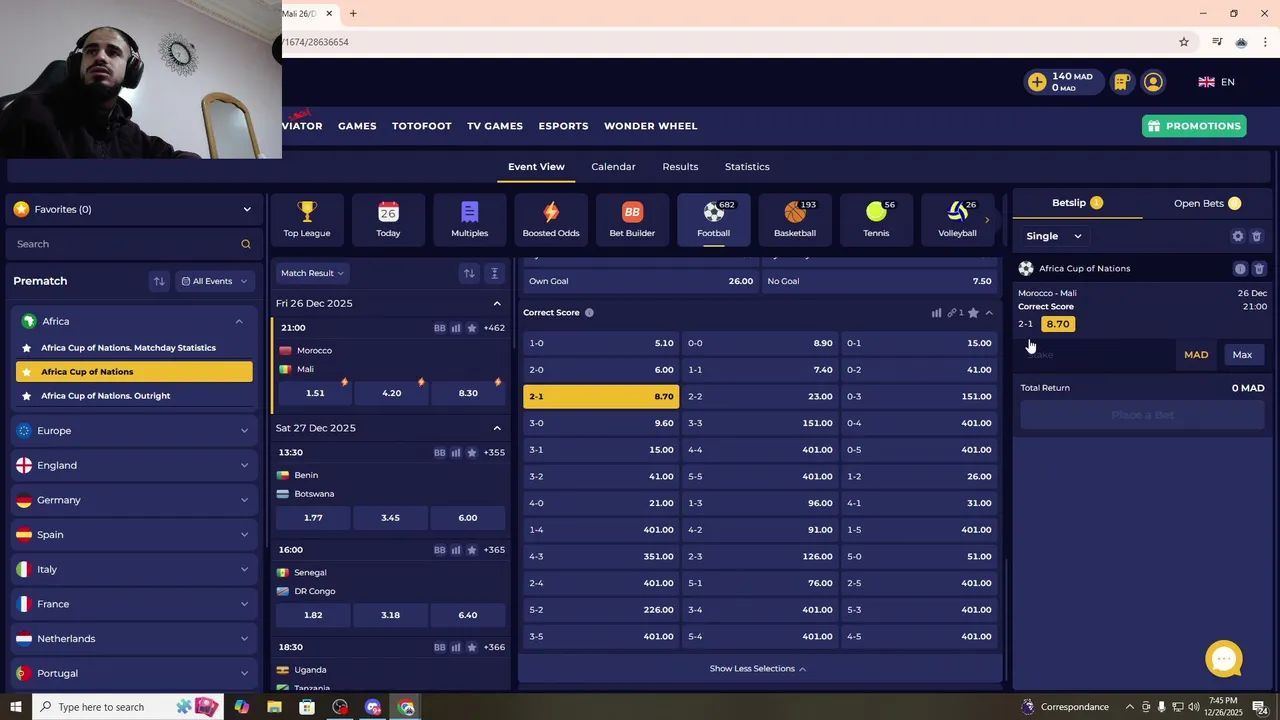1280x720 pixels.
Task: Select the Basketball sport icon
Action: pyautogui.click(x=795, y=218)
